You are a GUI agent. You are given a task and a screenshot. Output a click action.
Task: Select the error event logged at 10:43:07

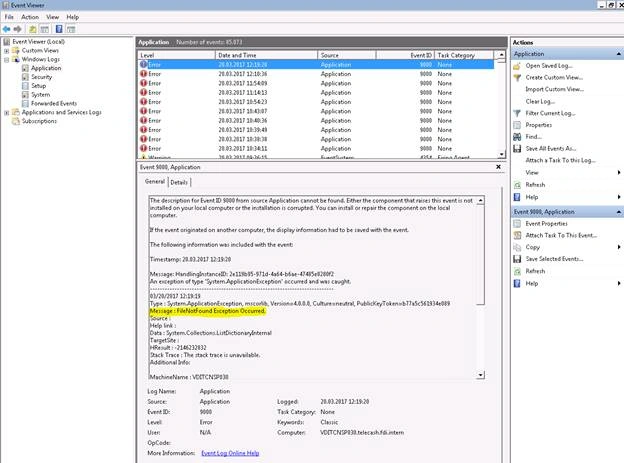[x=316, y=111]
